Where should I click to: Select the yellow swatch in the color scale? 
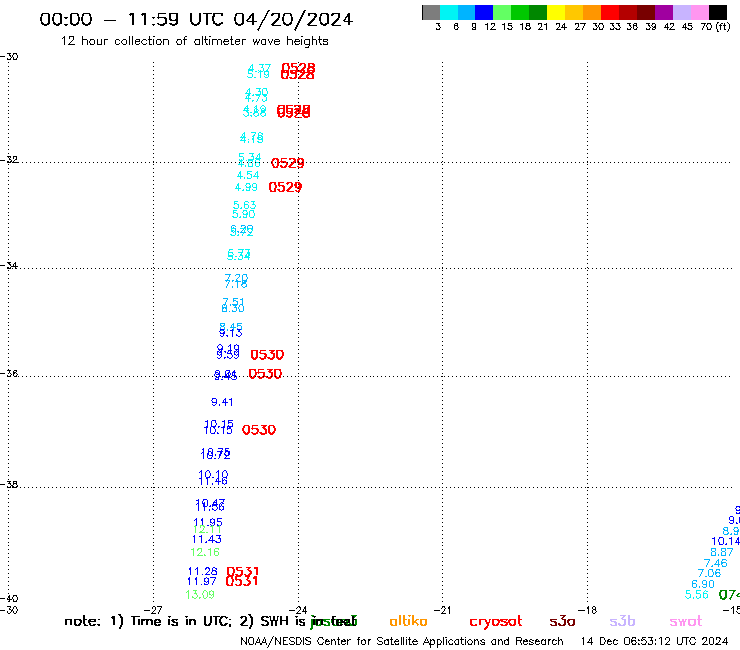[556, 12]
